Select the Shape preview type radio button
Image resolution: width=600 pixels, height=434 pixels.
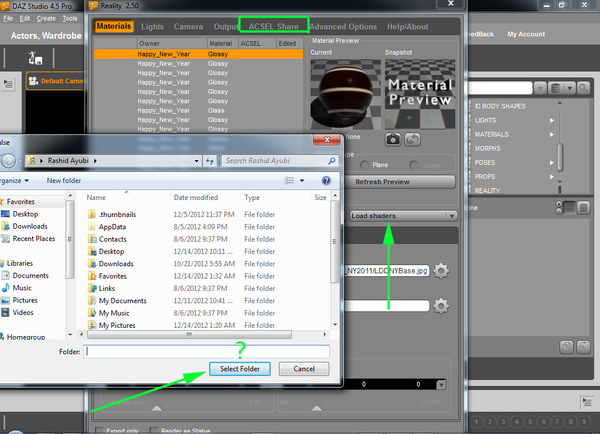coord(414,165)
